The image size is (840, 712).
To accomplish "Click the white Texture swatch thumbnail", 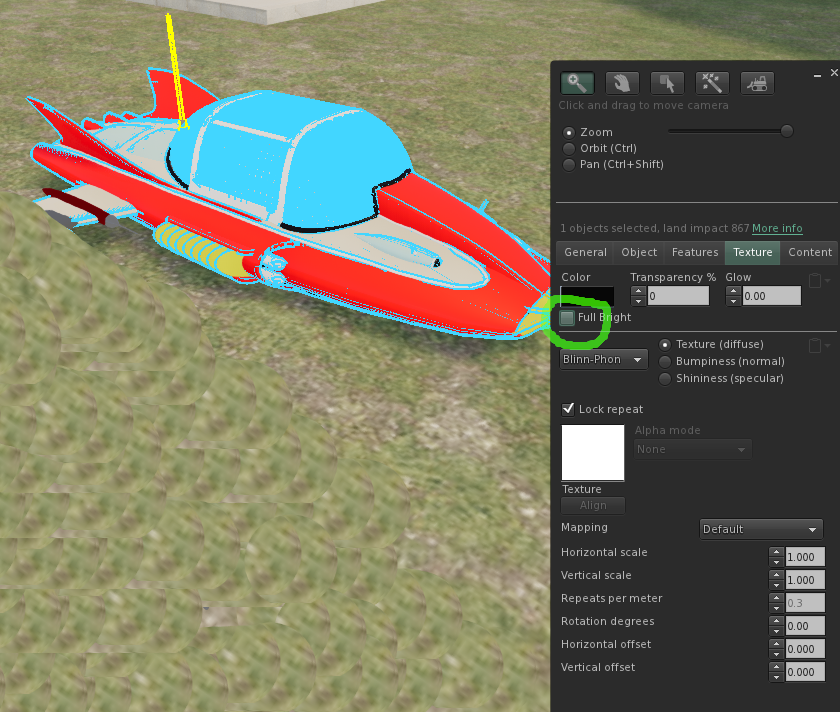I will coord(592,452).
